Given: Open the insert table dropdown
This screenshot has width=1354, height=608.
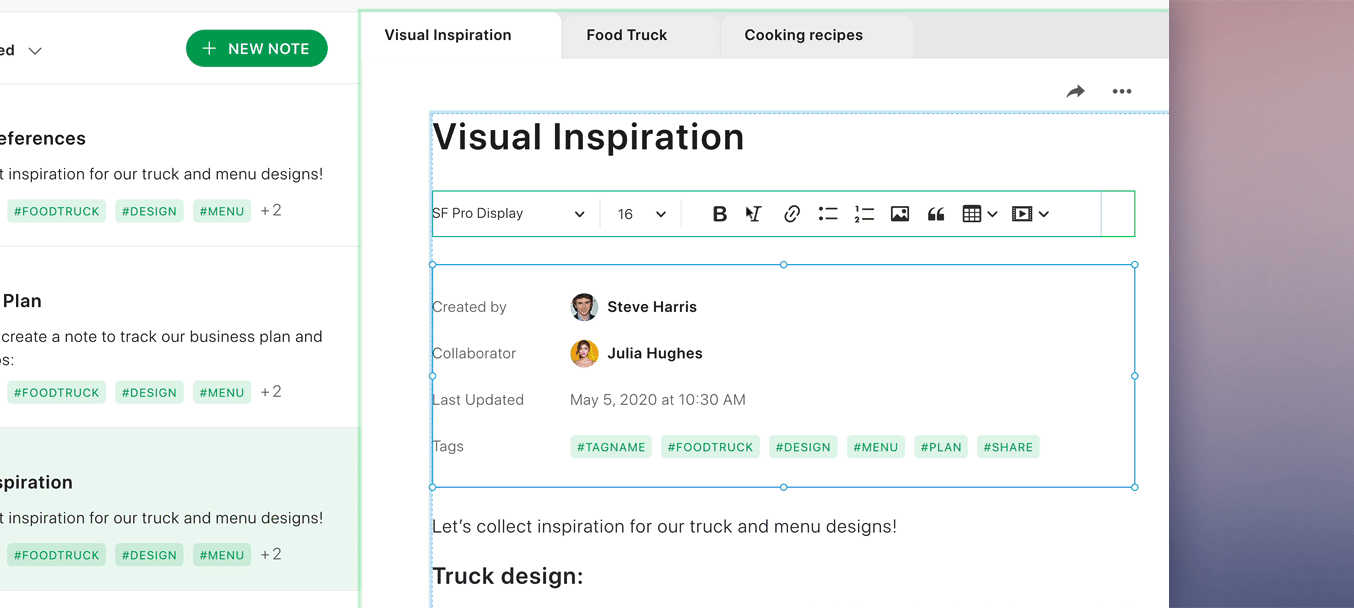Looking at the screenshot, I should click(979, 214).
